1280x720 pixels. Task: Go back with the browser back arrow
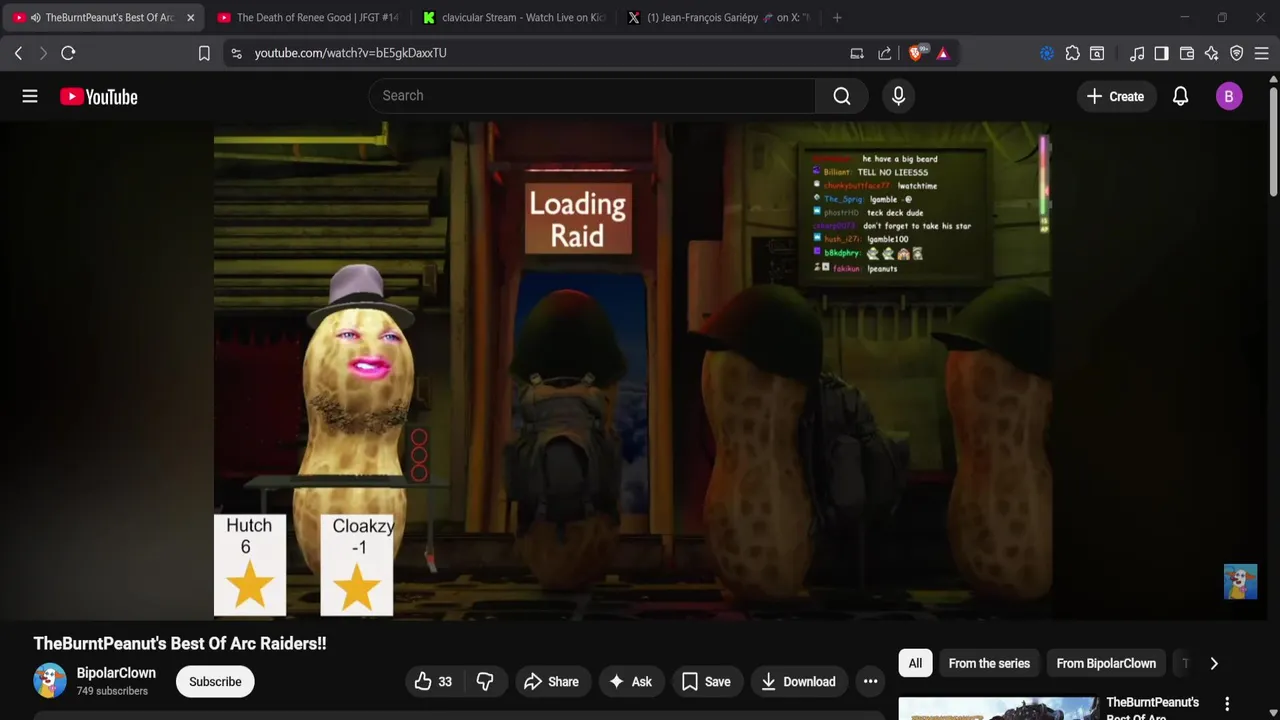pyautogui.click(x=18, y=53)
